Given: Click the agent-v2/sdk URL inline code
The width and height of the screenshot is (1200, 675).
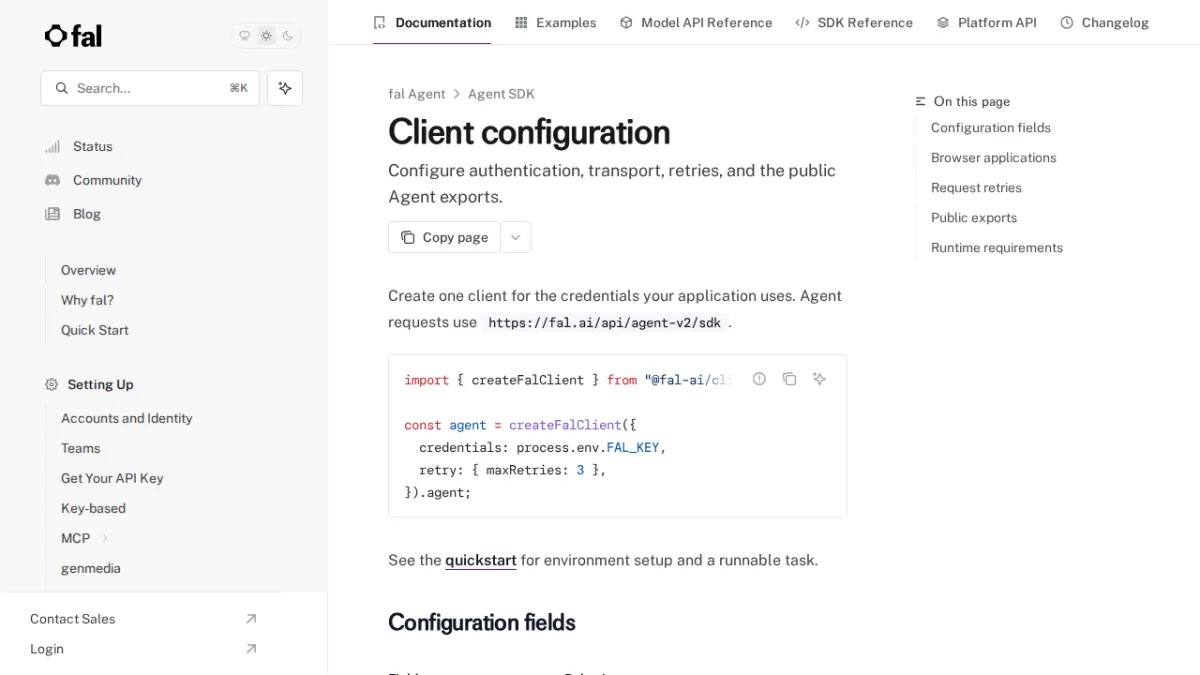Looking at the screenshot, I should point(604,323).
